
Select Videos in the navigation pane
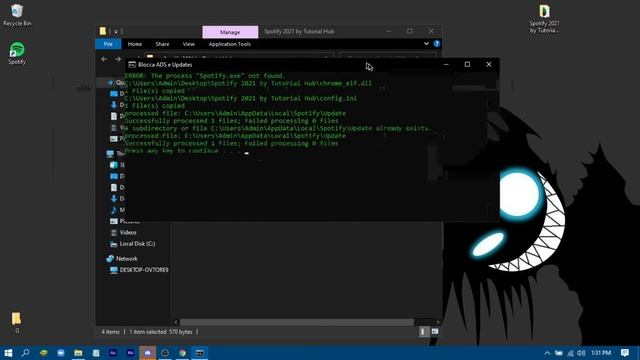128,232
